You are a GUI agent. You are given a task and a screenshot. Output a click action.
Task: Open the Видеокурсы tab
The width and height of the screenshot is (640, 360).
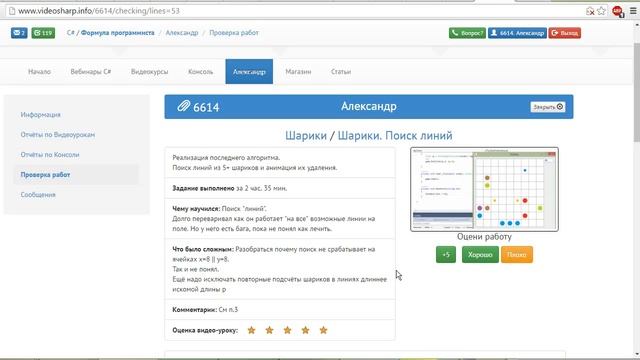[149, 71]
